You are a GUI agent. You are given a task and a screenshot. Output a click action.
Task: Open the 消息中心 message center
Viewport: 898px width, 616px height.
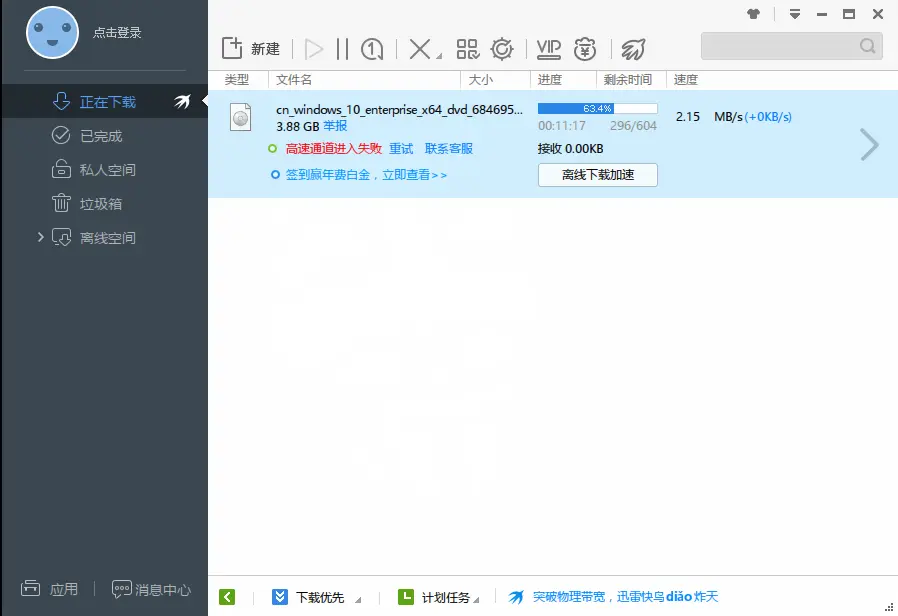point(151,590)
